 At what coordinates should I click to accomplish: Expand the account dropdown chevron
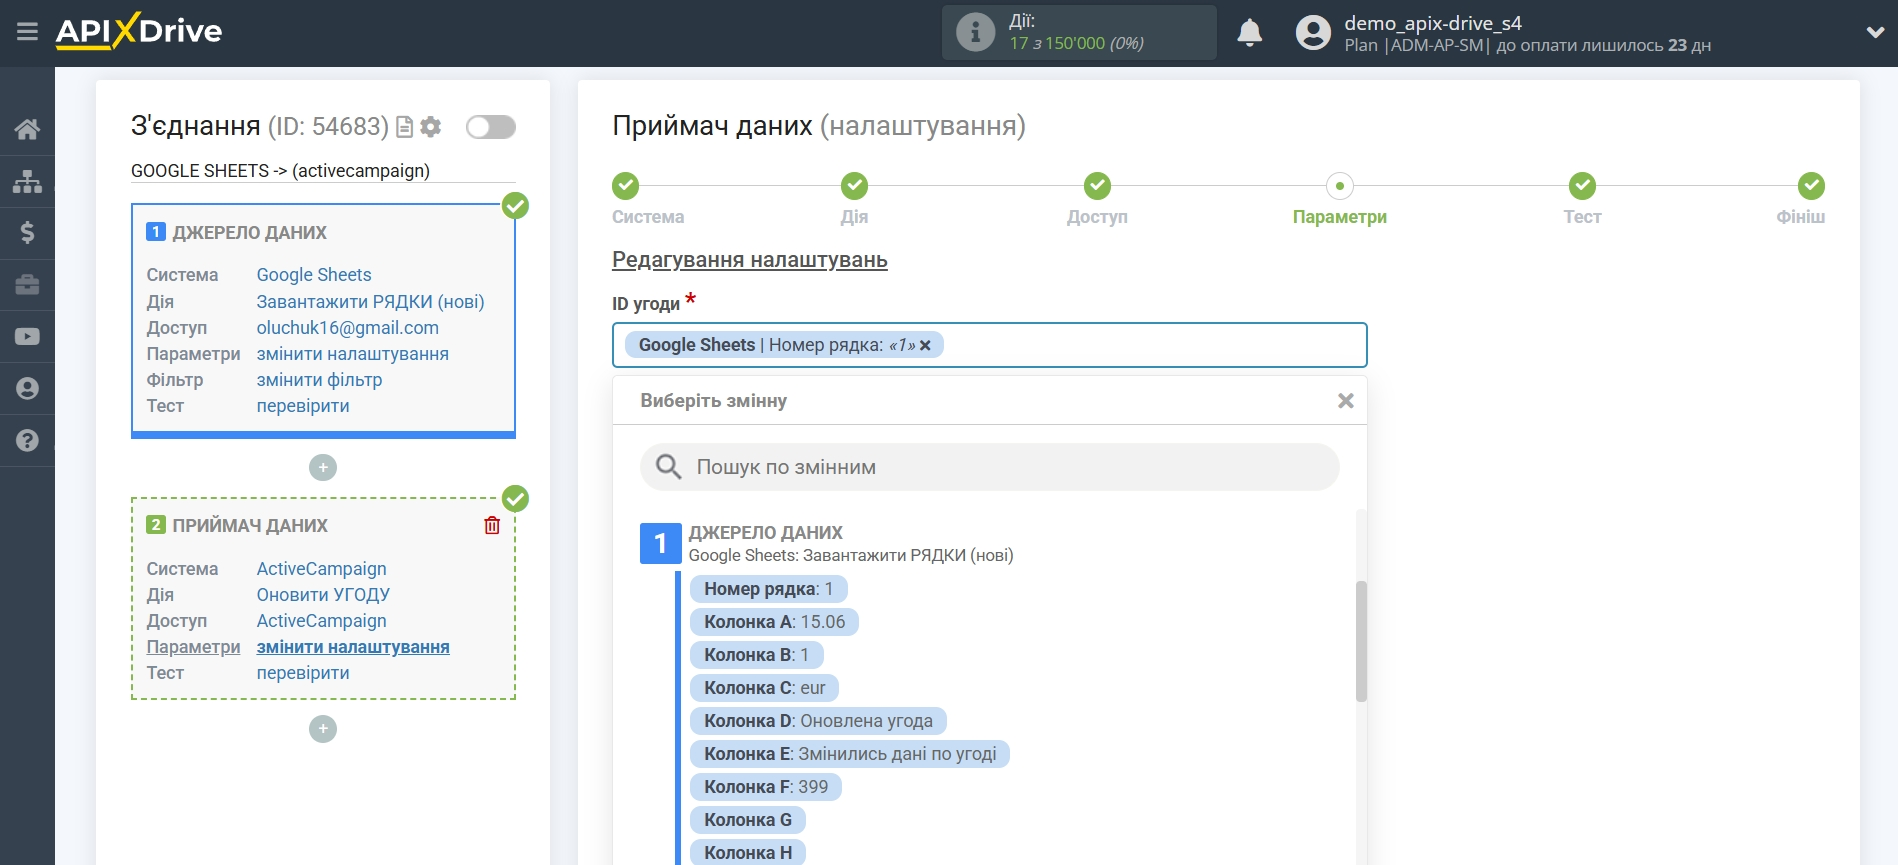point(1875,33)
